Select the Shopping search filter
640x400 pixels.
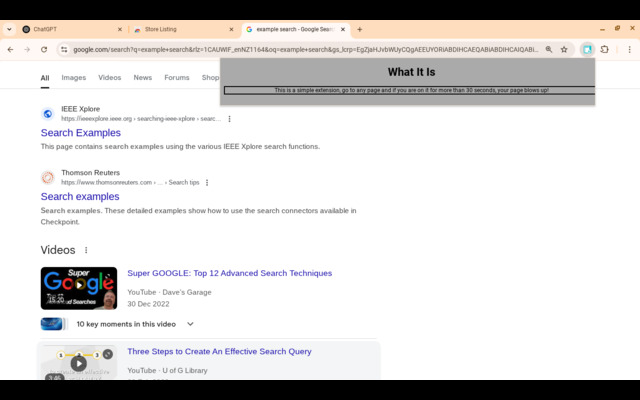(x=210, y=78)
